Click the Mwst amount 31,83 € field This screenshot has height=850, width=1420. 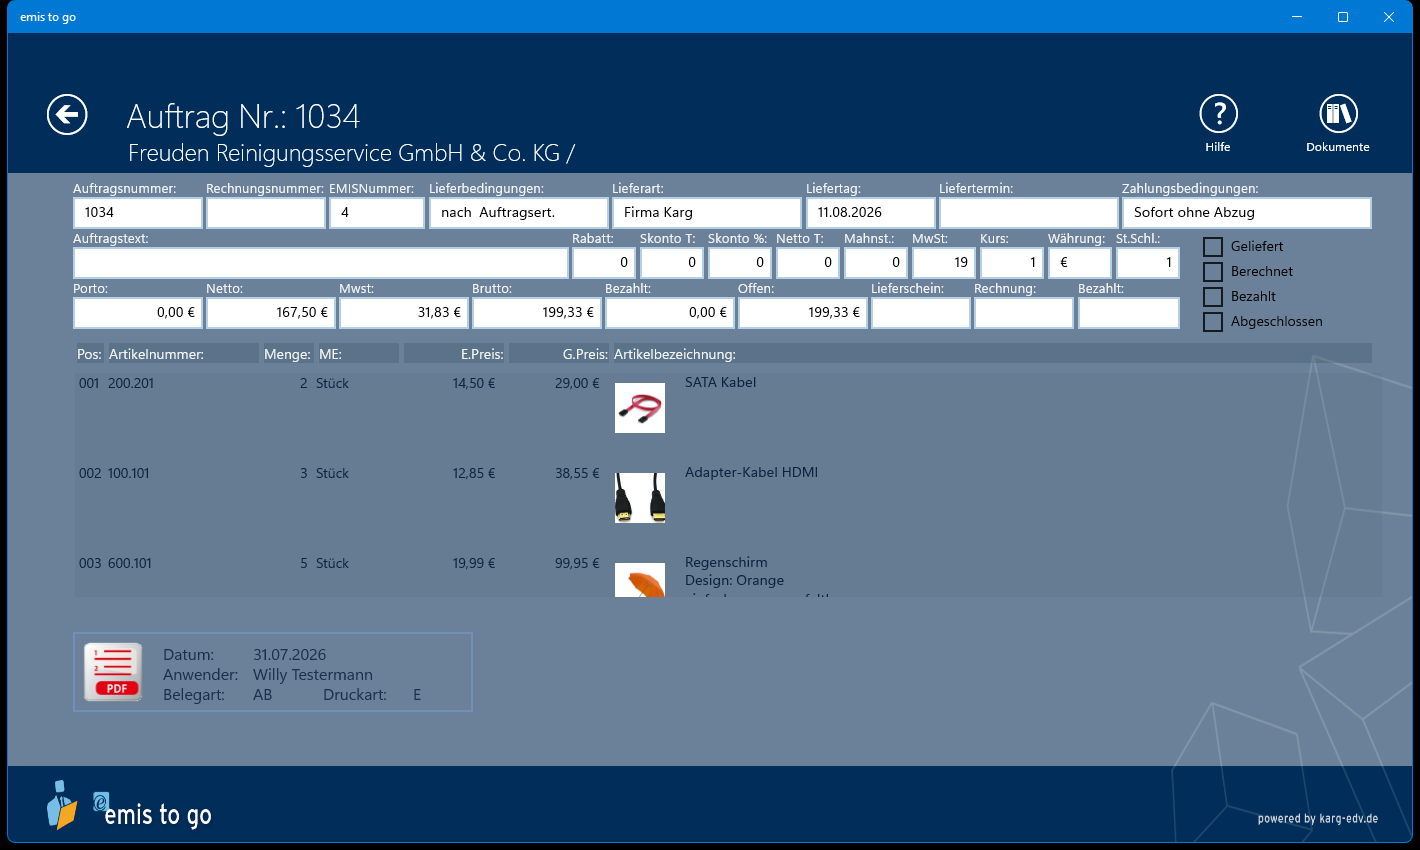pos(404,313)
